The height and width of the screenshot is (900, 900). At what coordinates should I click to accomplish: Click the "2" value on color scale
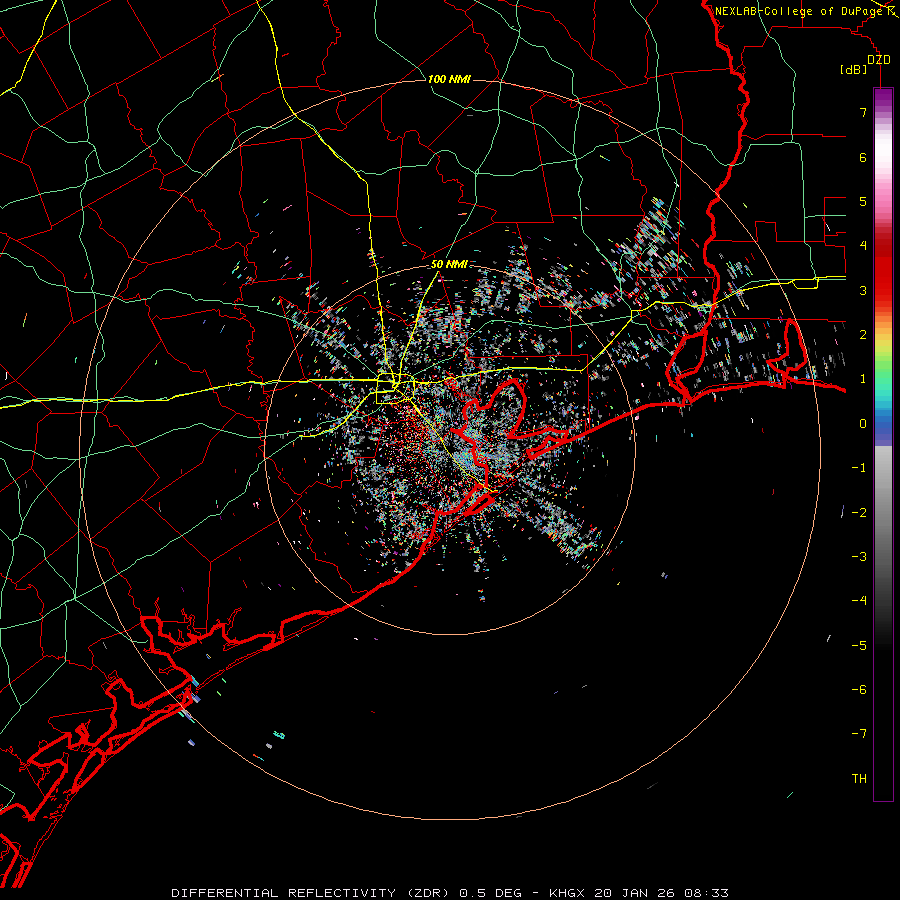[x=863, y=335]
